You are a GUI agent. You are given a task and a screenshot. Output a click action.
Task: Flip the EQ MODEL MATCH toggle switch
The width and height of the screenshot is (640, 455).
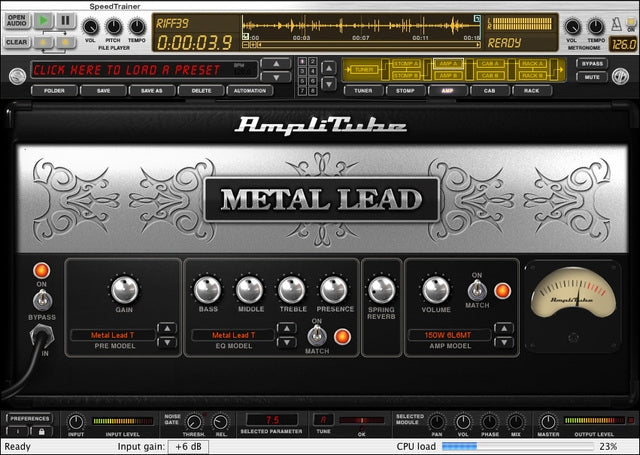[x=316, y=336]
